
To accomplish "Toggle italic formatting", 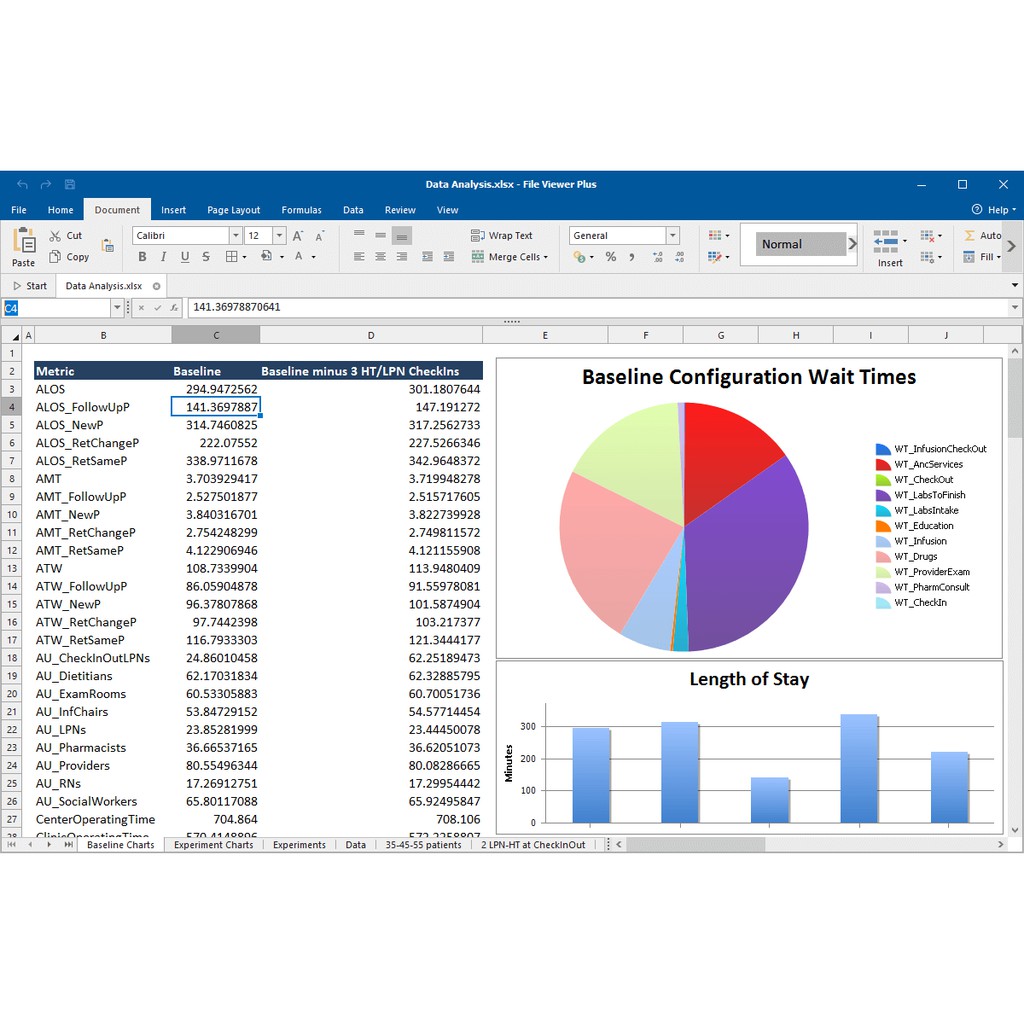I will tap(164, 257).
